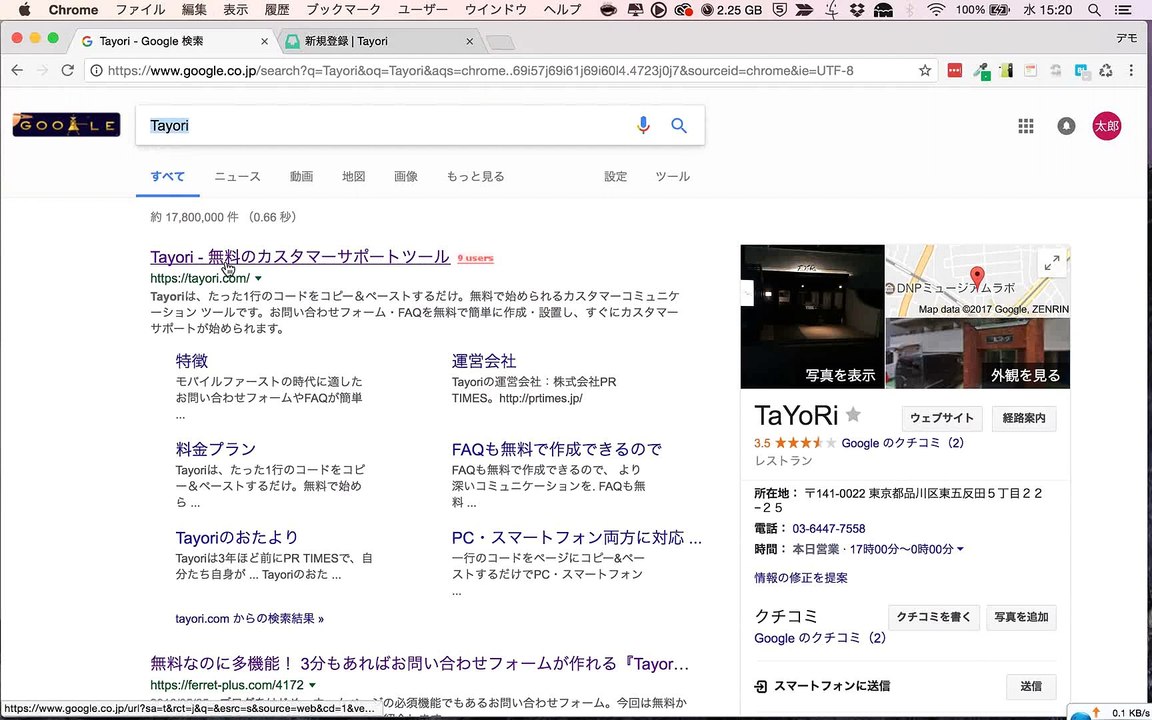The width and height of the screenshot is (1152, 720).
Task: Click the calendar extension icon
Action: 1031,71
